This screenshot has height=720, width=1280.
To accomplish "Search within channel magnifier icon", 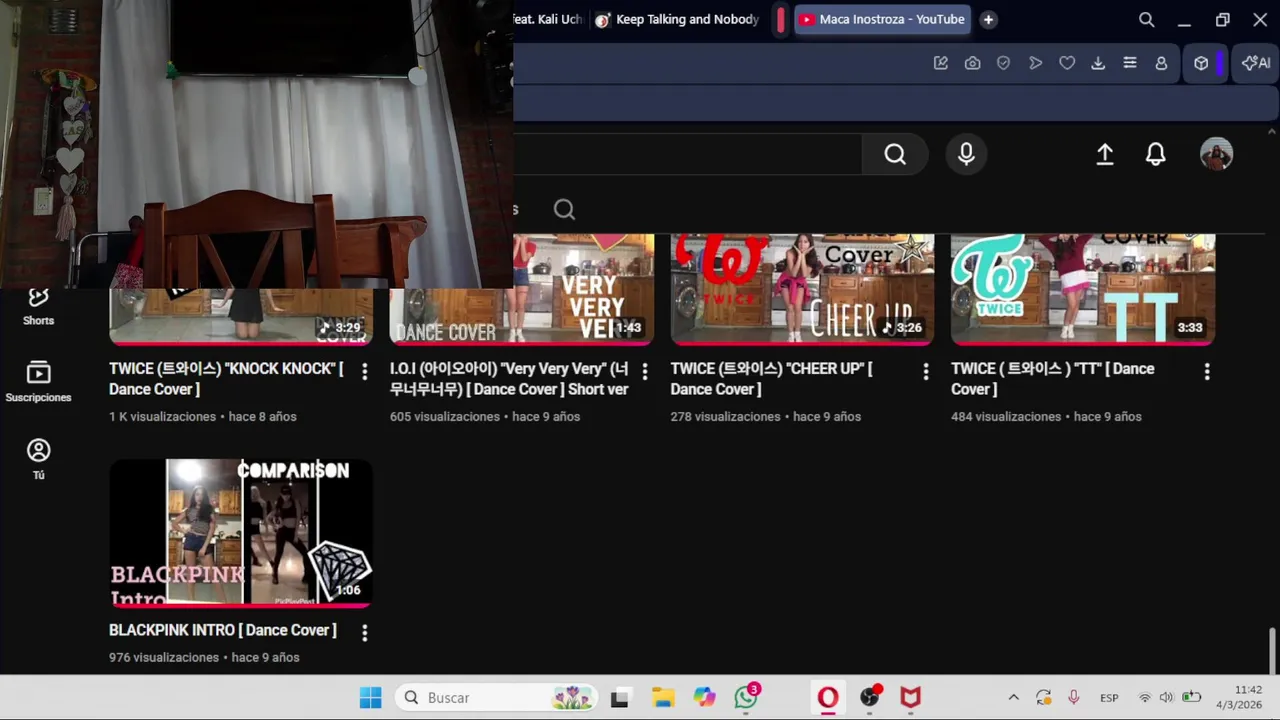I will point(564,209).
